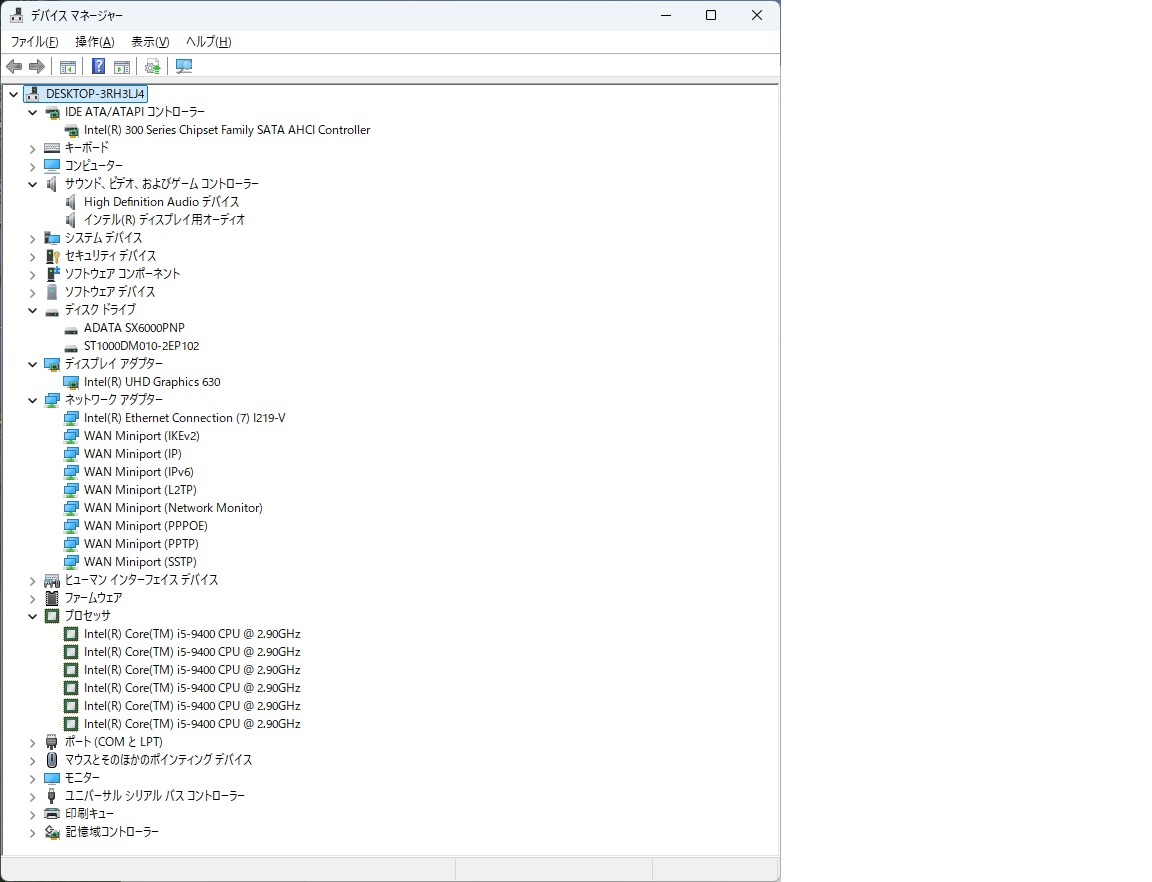Collapse the ディスク ドライブ category
This screenshot has height=882, width=1152.
[x=32, y=310]
